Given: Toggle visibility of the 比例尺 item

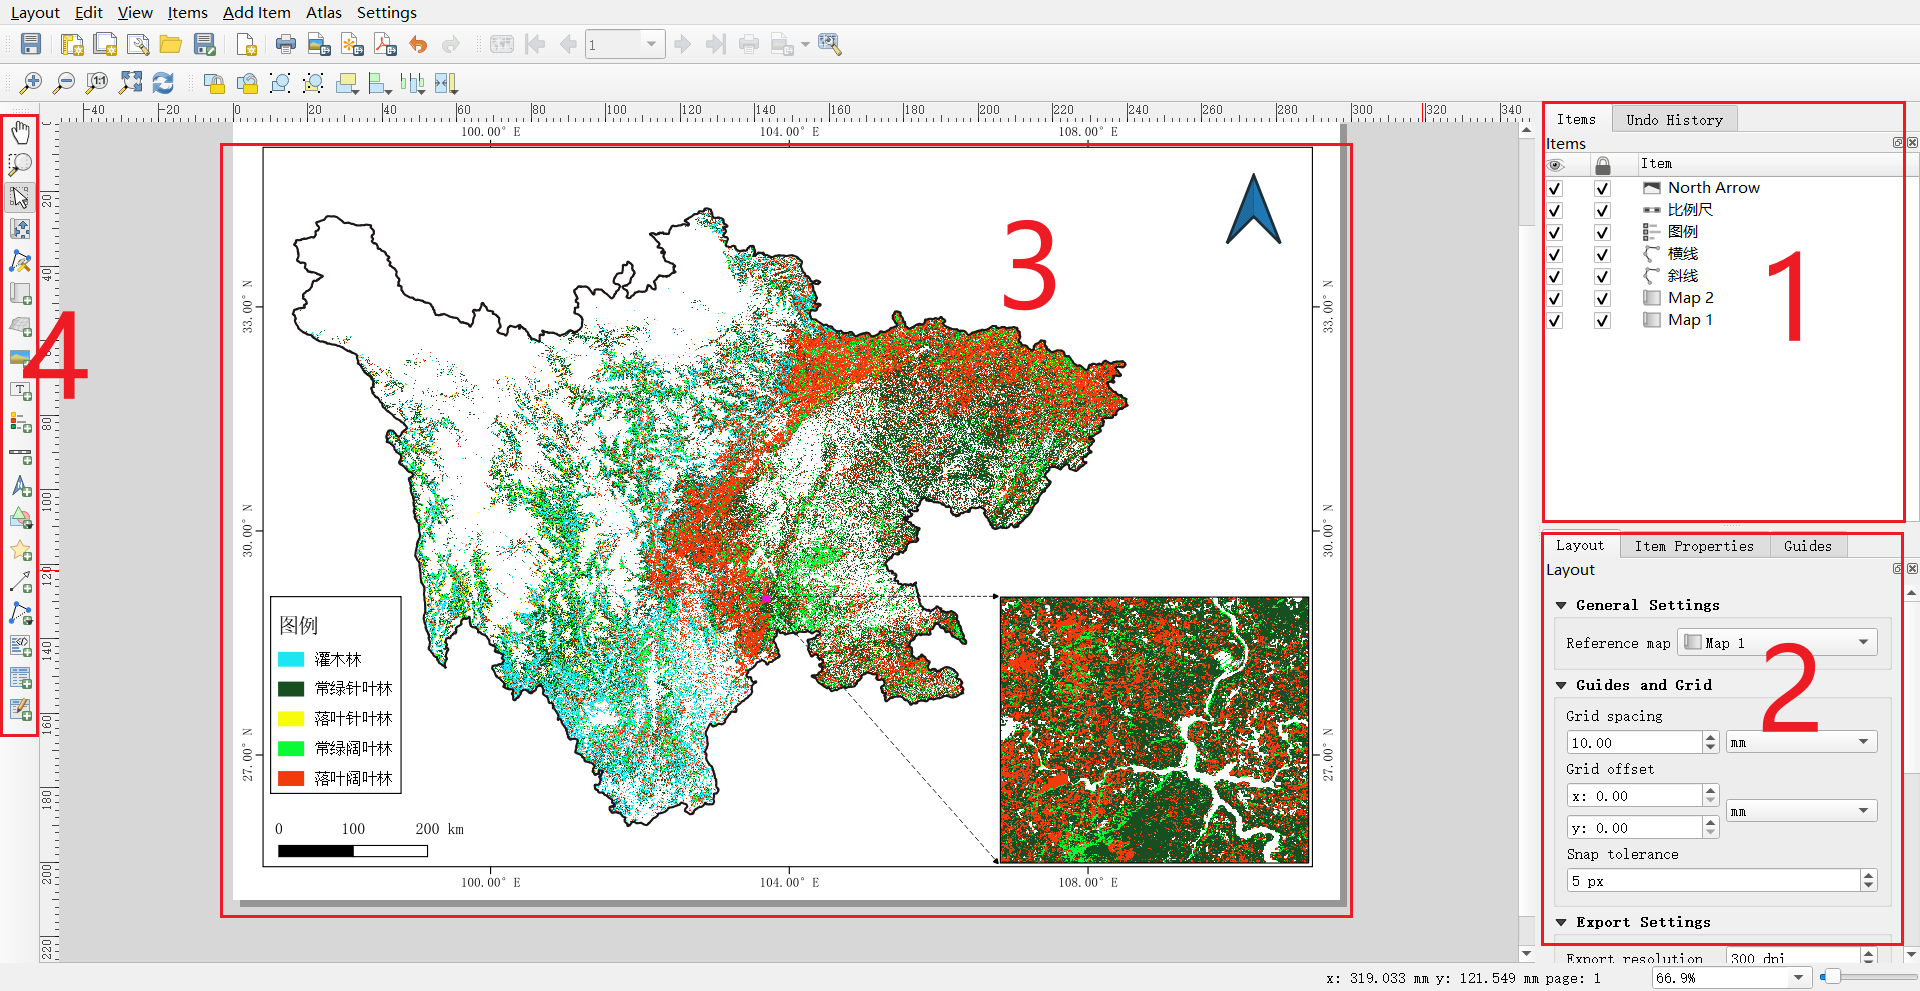Looking at the screenshot, I should [x=1554, y=210].
